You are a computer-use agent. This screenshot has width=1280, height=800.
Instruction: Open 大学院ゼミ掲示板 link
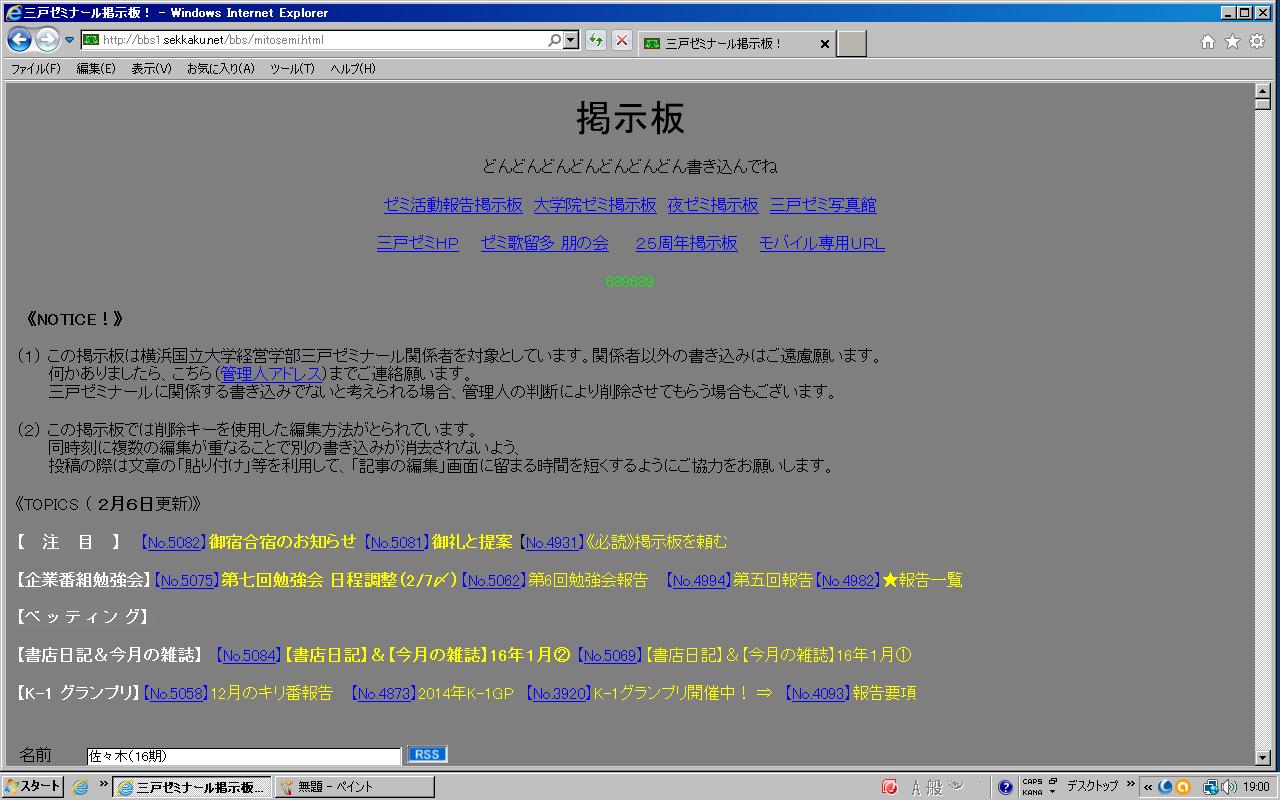(595, 205)
